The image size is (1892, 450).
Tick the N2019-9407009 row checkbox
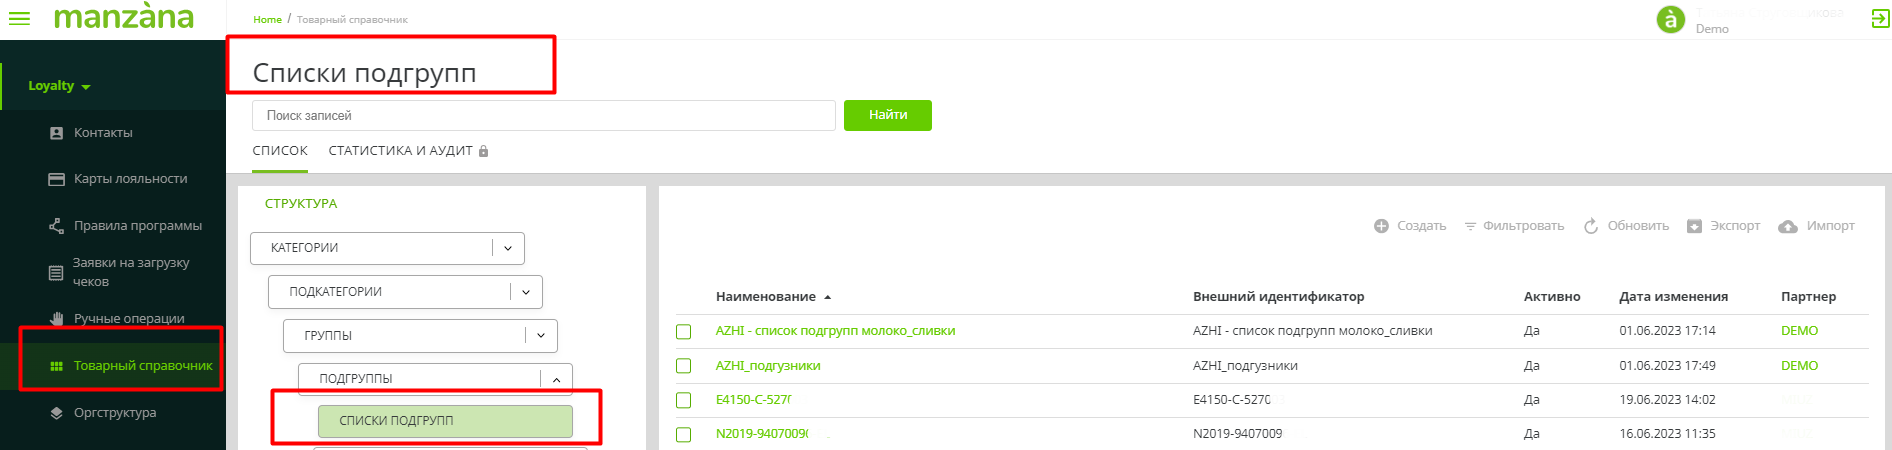[684, 434]
